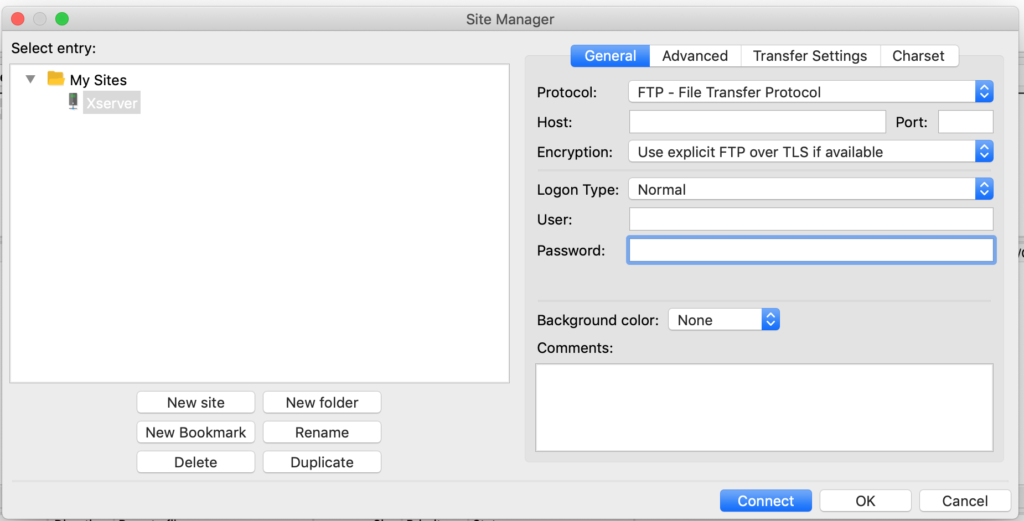Click into the Host input field
This screenshot has height=521, width=1024.
click(757, 122)
